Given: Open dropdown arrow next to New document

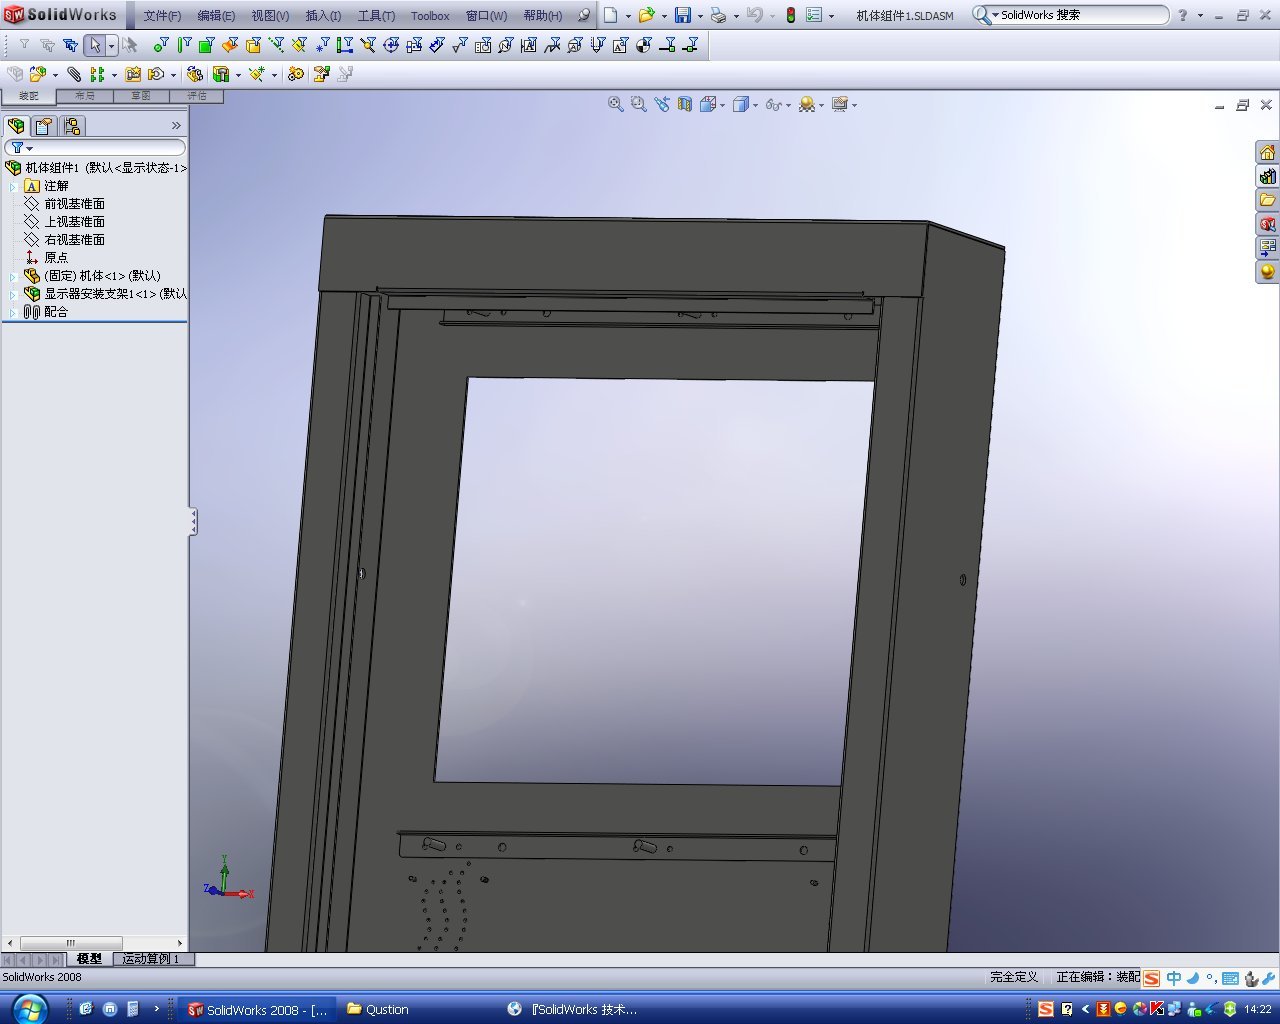Looking at the screenshot, I should pos(628,16).
